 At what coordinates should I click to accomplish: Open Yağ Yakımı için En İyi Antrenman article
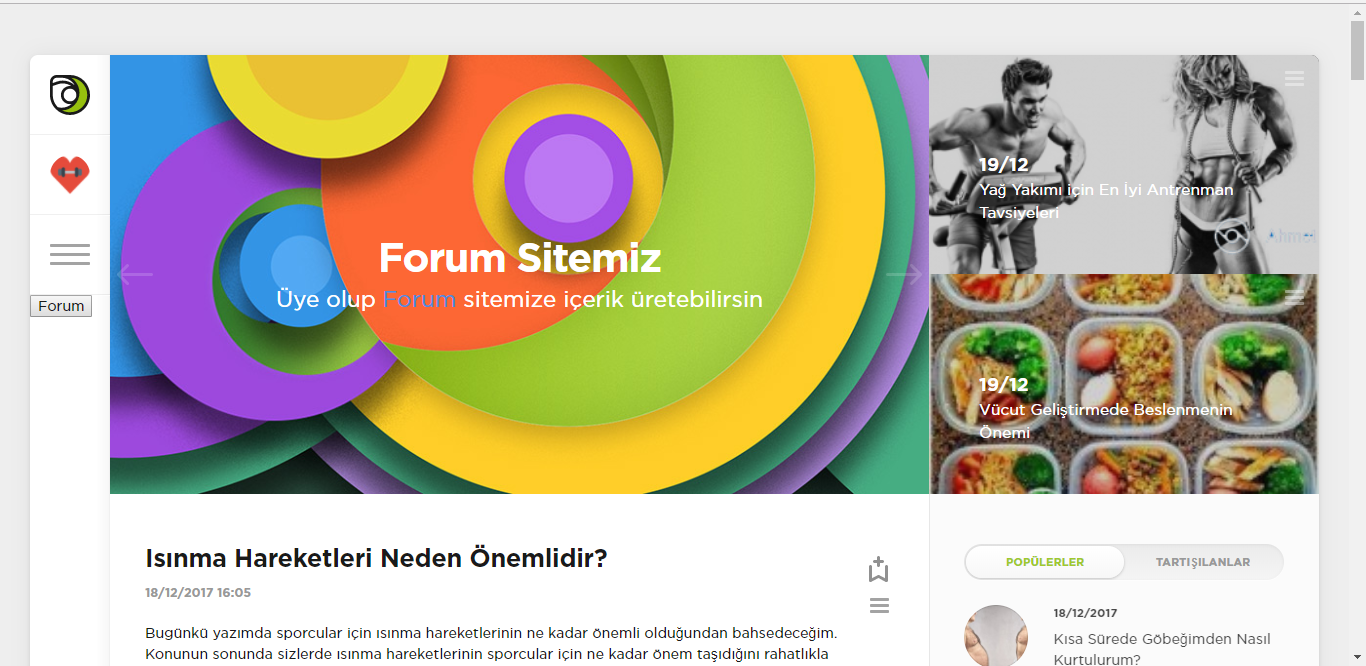pos(1106,201)
